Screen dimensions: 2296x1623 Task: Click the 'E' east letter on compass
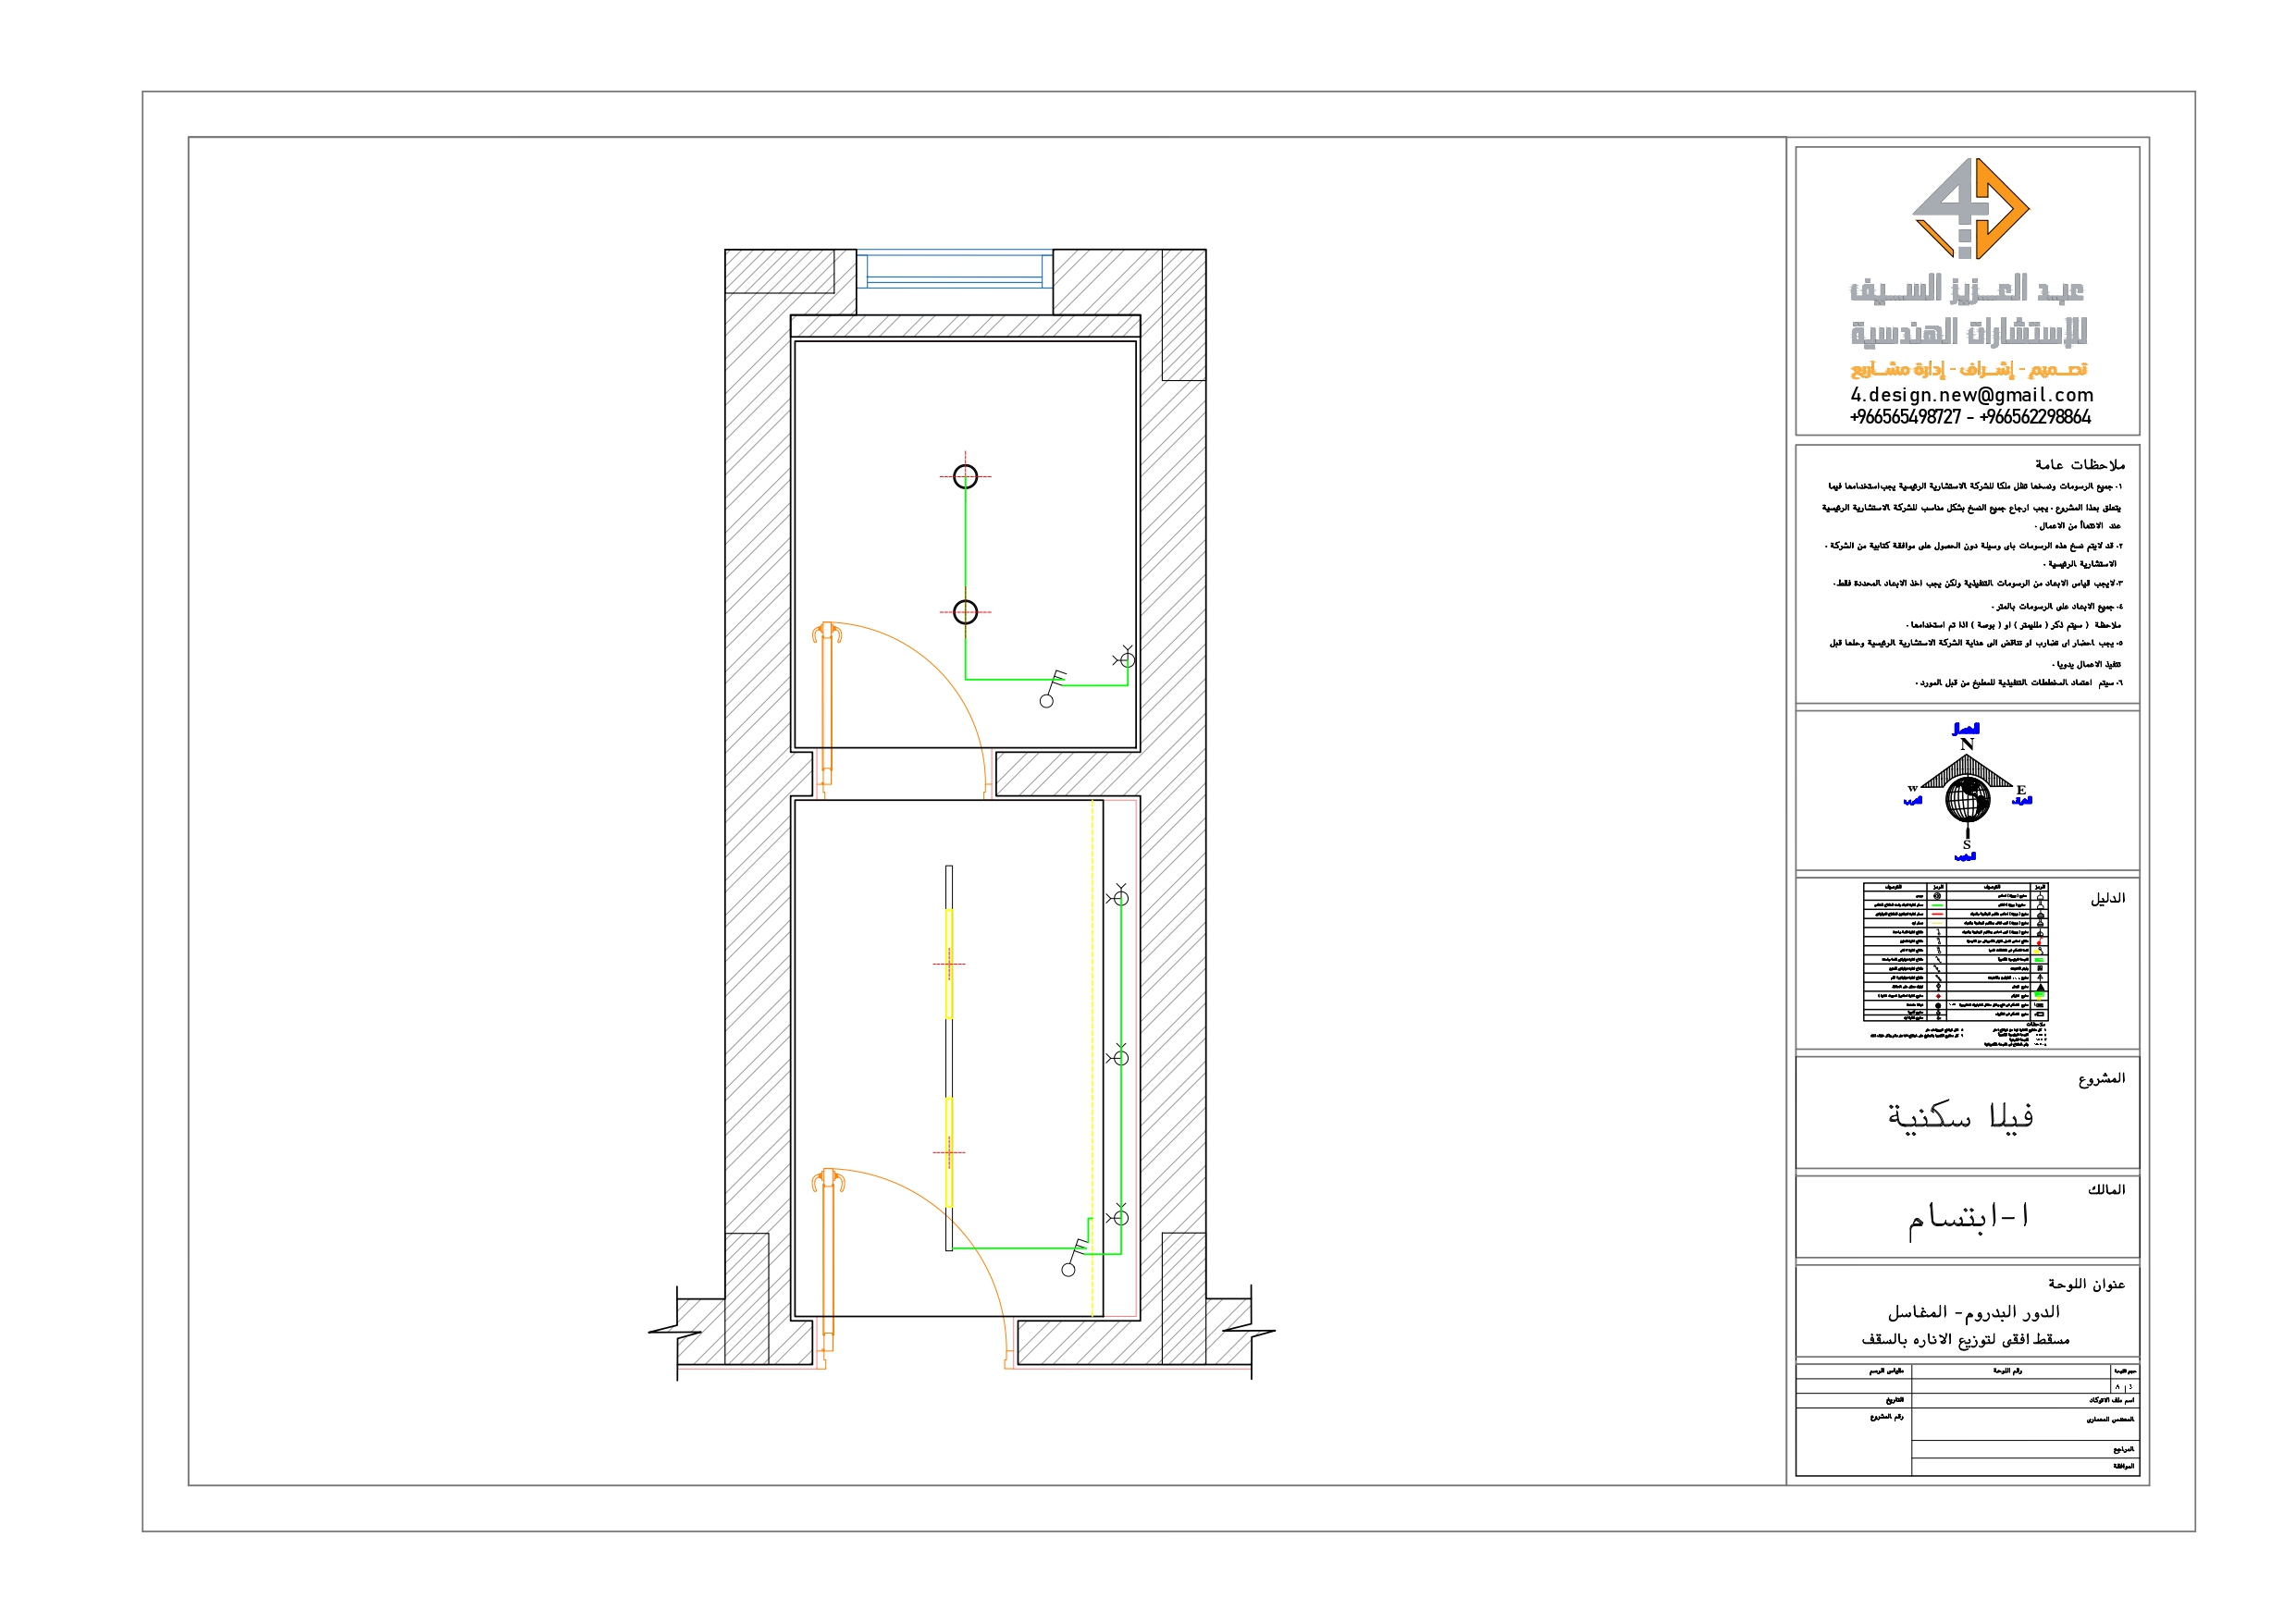tap(2021, 790)
